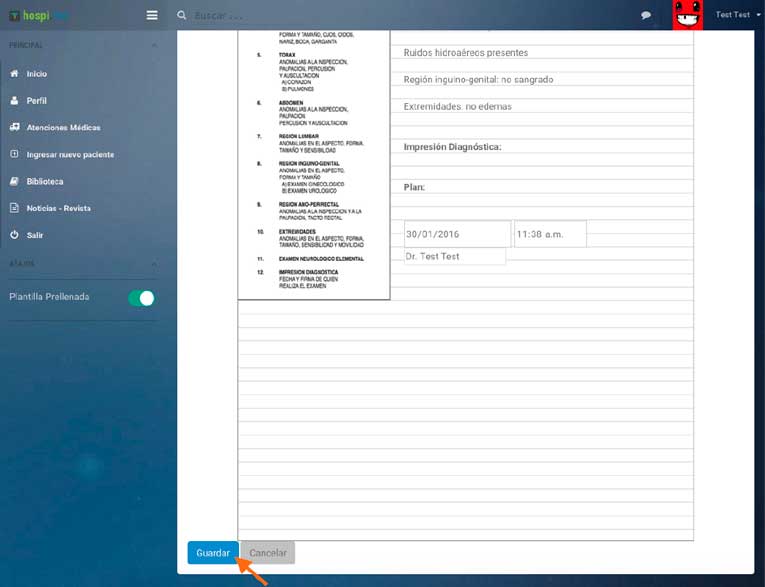Click the Cancelar button
765x587 pixels.
268,553
